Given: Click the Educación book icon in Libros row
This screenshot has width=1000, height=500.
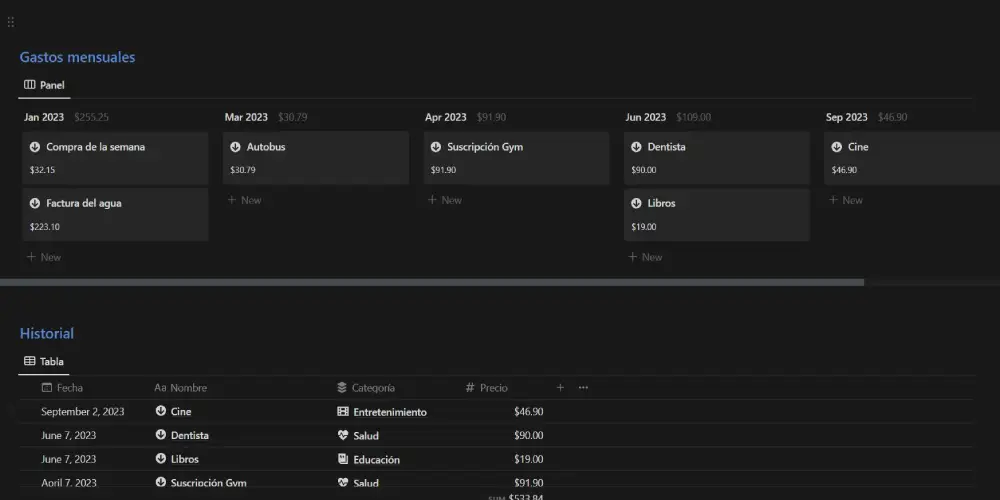Looking at the screenshot, I should point(343,460).
